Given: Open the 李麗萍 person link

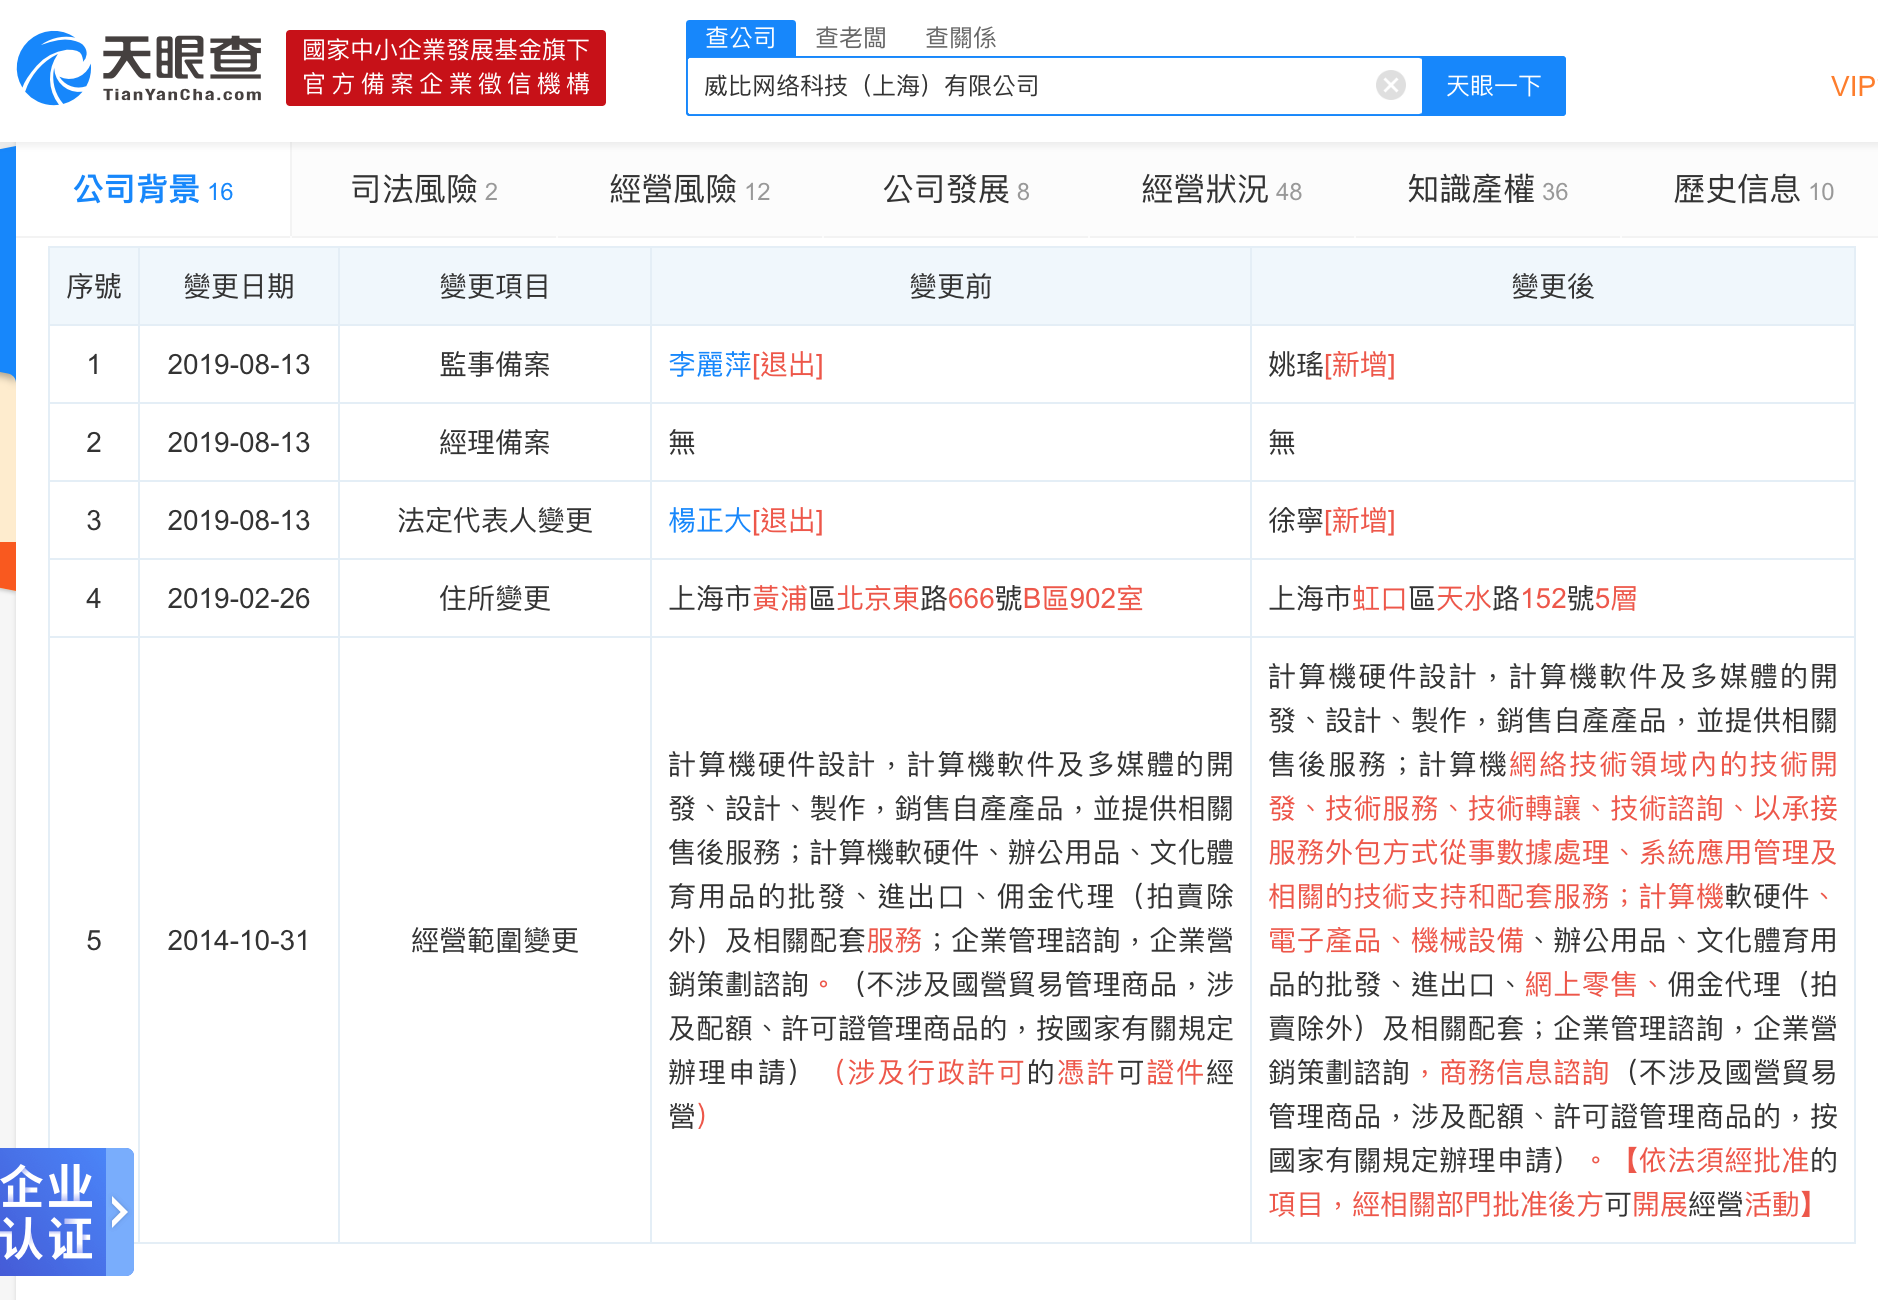Looking at the screenshot, I should [x=710, y=365].
